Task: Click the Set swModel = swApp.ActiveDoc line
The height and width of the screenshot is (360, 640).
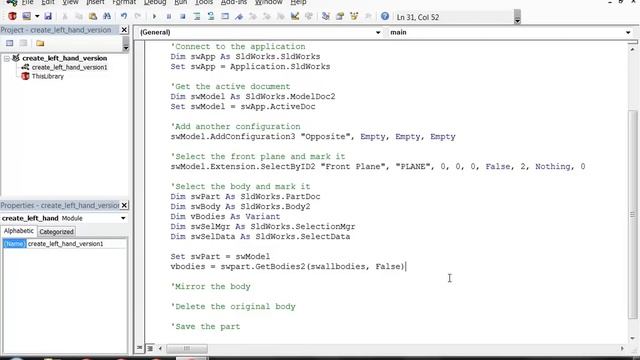Action: pyautogui.click(x=243, y=107)
